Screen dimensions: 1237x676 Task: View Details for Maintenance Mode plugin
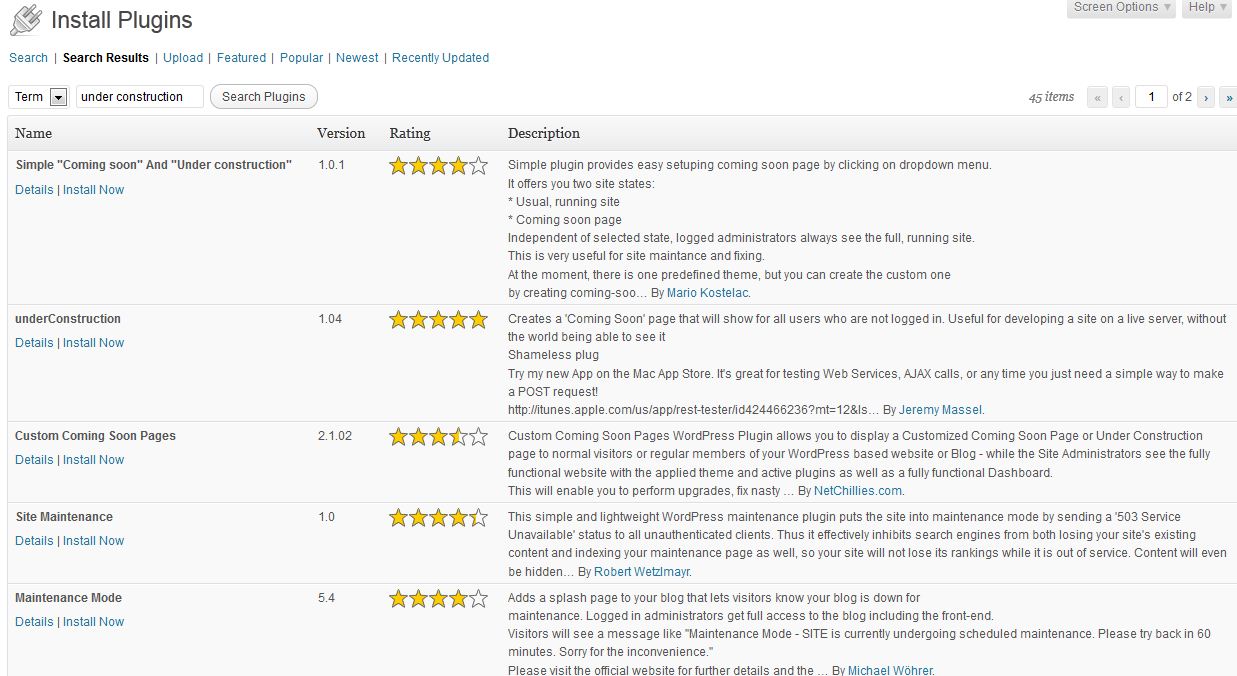tap(34, 622)
